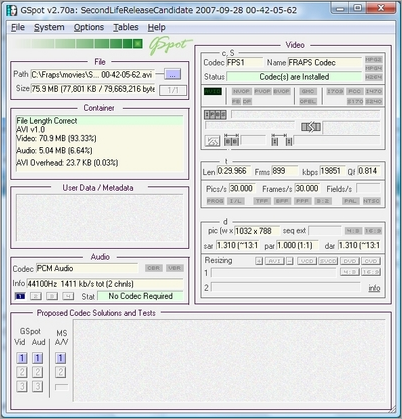Click GSpot Aud test button 1
The image size is (402, 419).
point(37,358)
